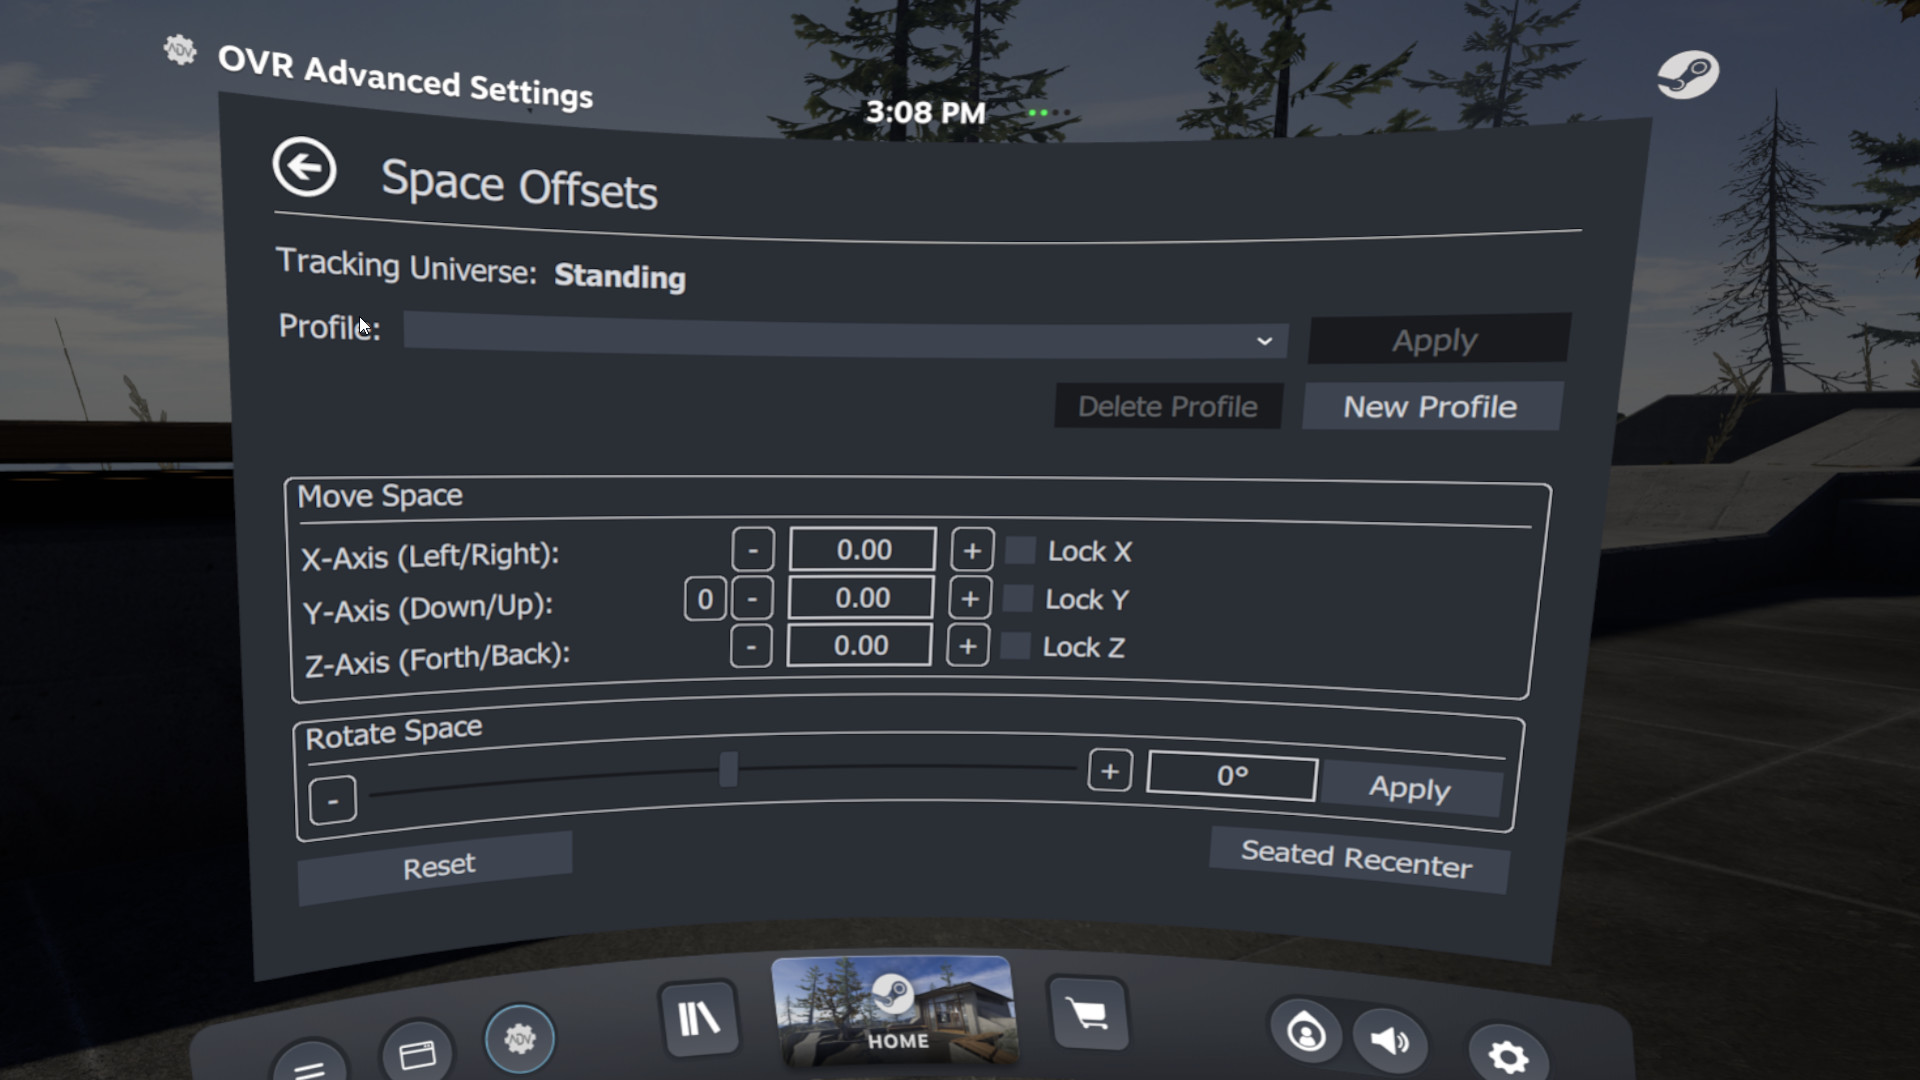Click the Seated Recenter button
The width and height of the screenshot is (1920, 1080).
click(1356, 862)
